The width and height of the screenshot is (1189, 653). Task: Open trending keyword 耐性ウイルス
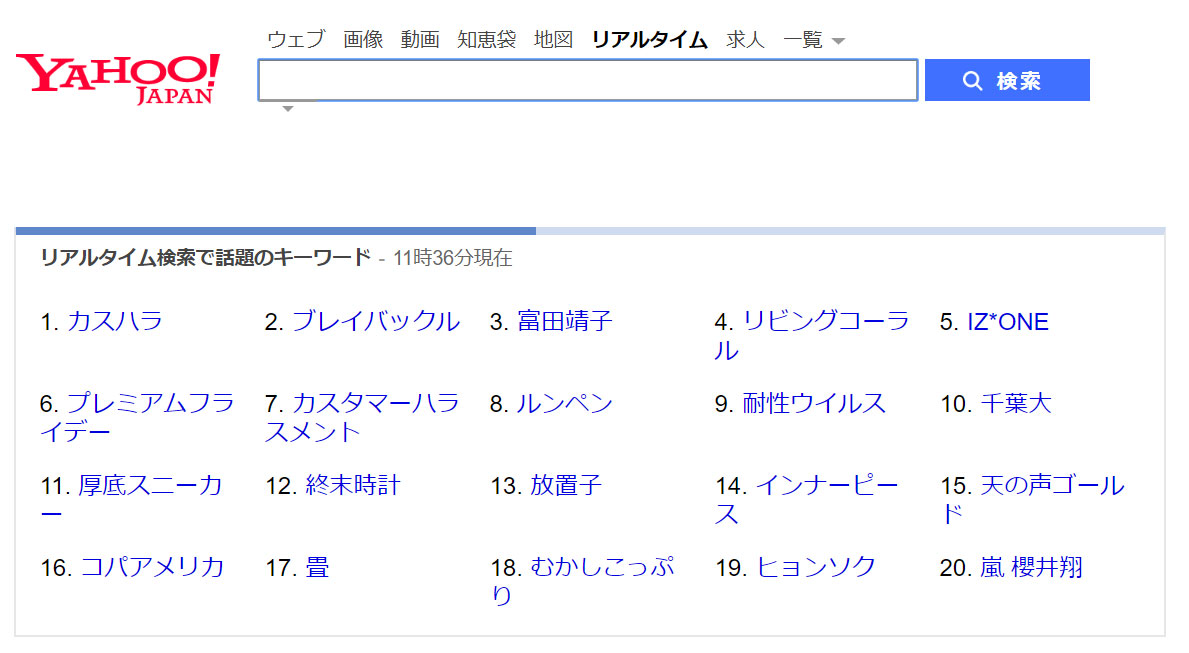tap(814, 403)
